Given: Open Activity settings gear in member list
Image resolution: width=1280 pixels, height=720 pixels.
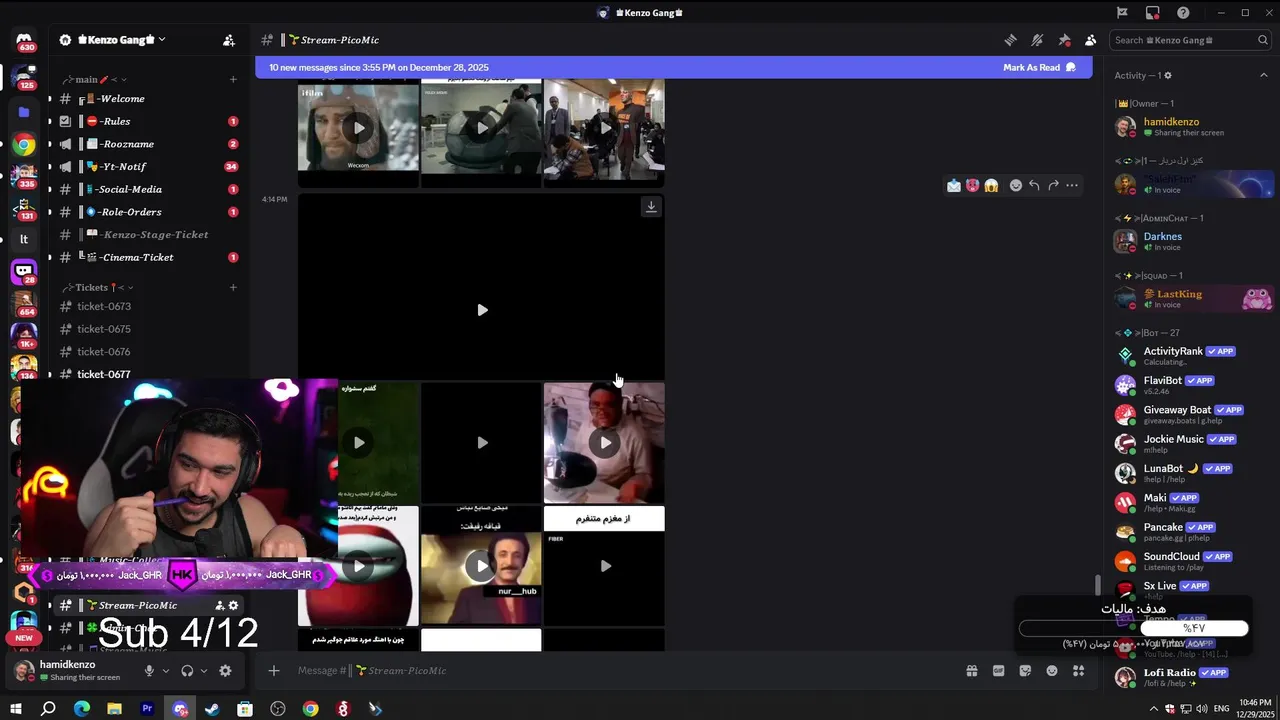Looking at the screenshot, I should point(1168,75).
